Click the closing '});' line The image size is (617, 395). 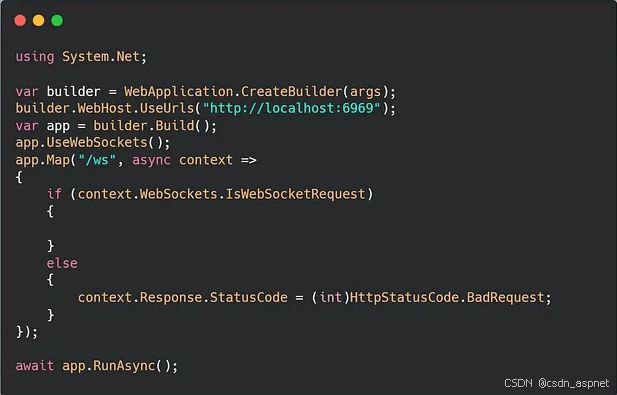click(x=27, y=332)
